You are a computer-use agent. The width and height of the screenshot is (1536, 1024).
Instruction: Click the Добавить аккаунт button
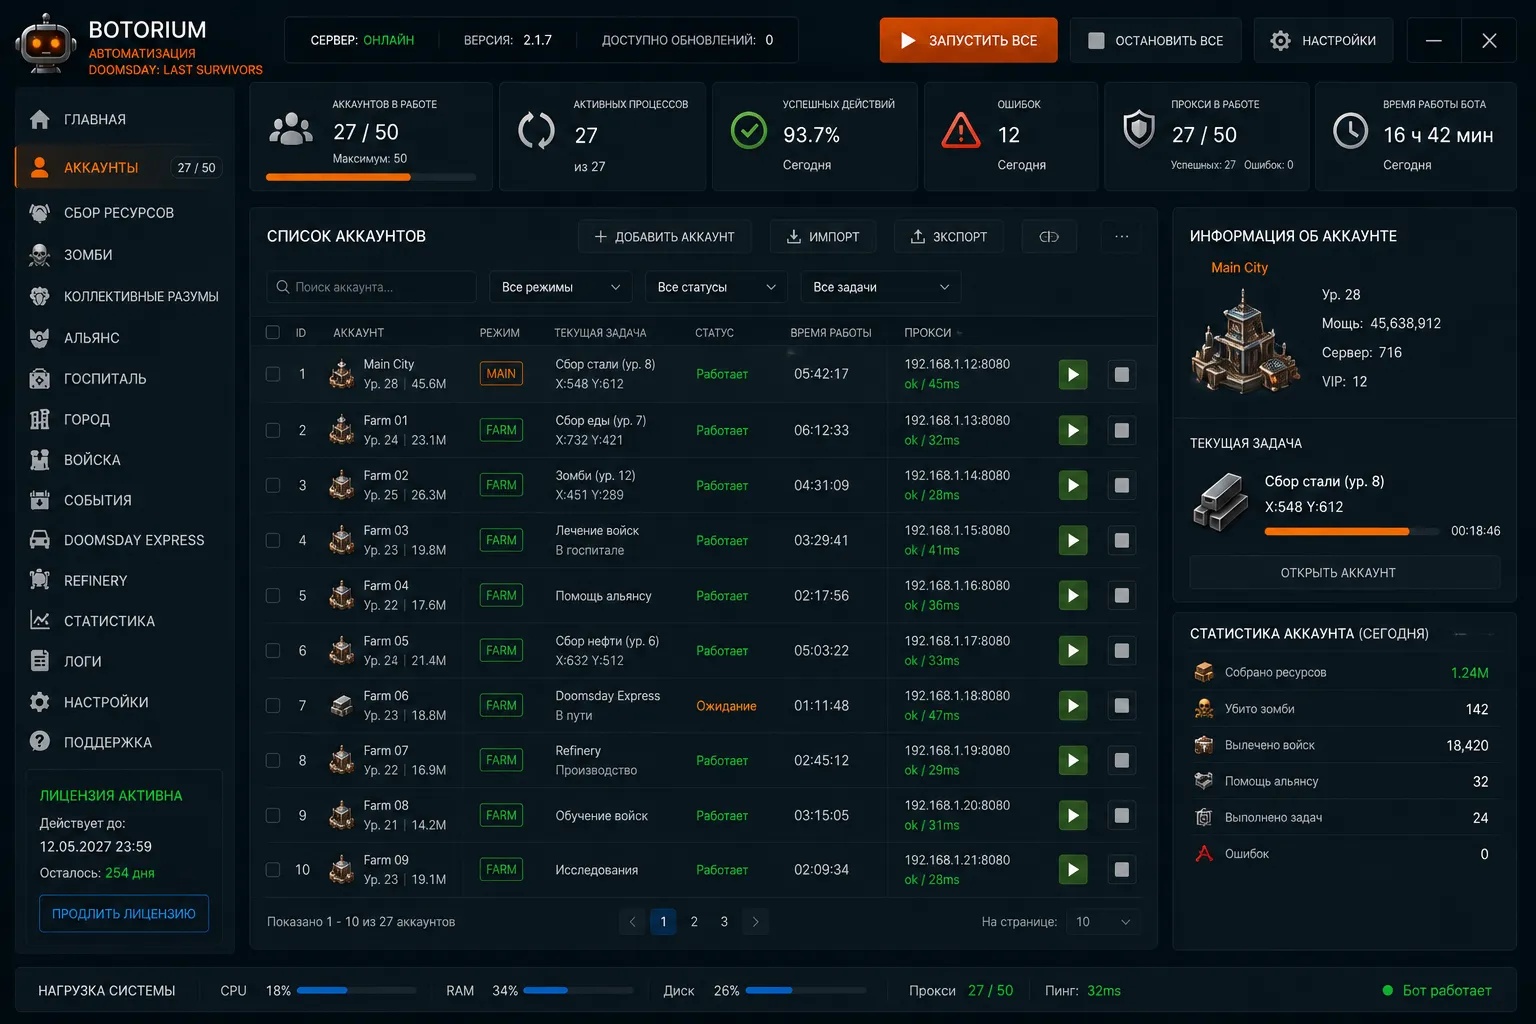[665, 237]
